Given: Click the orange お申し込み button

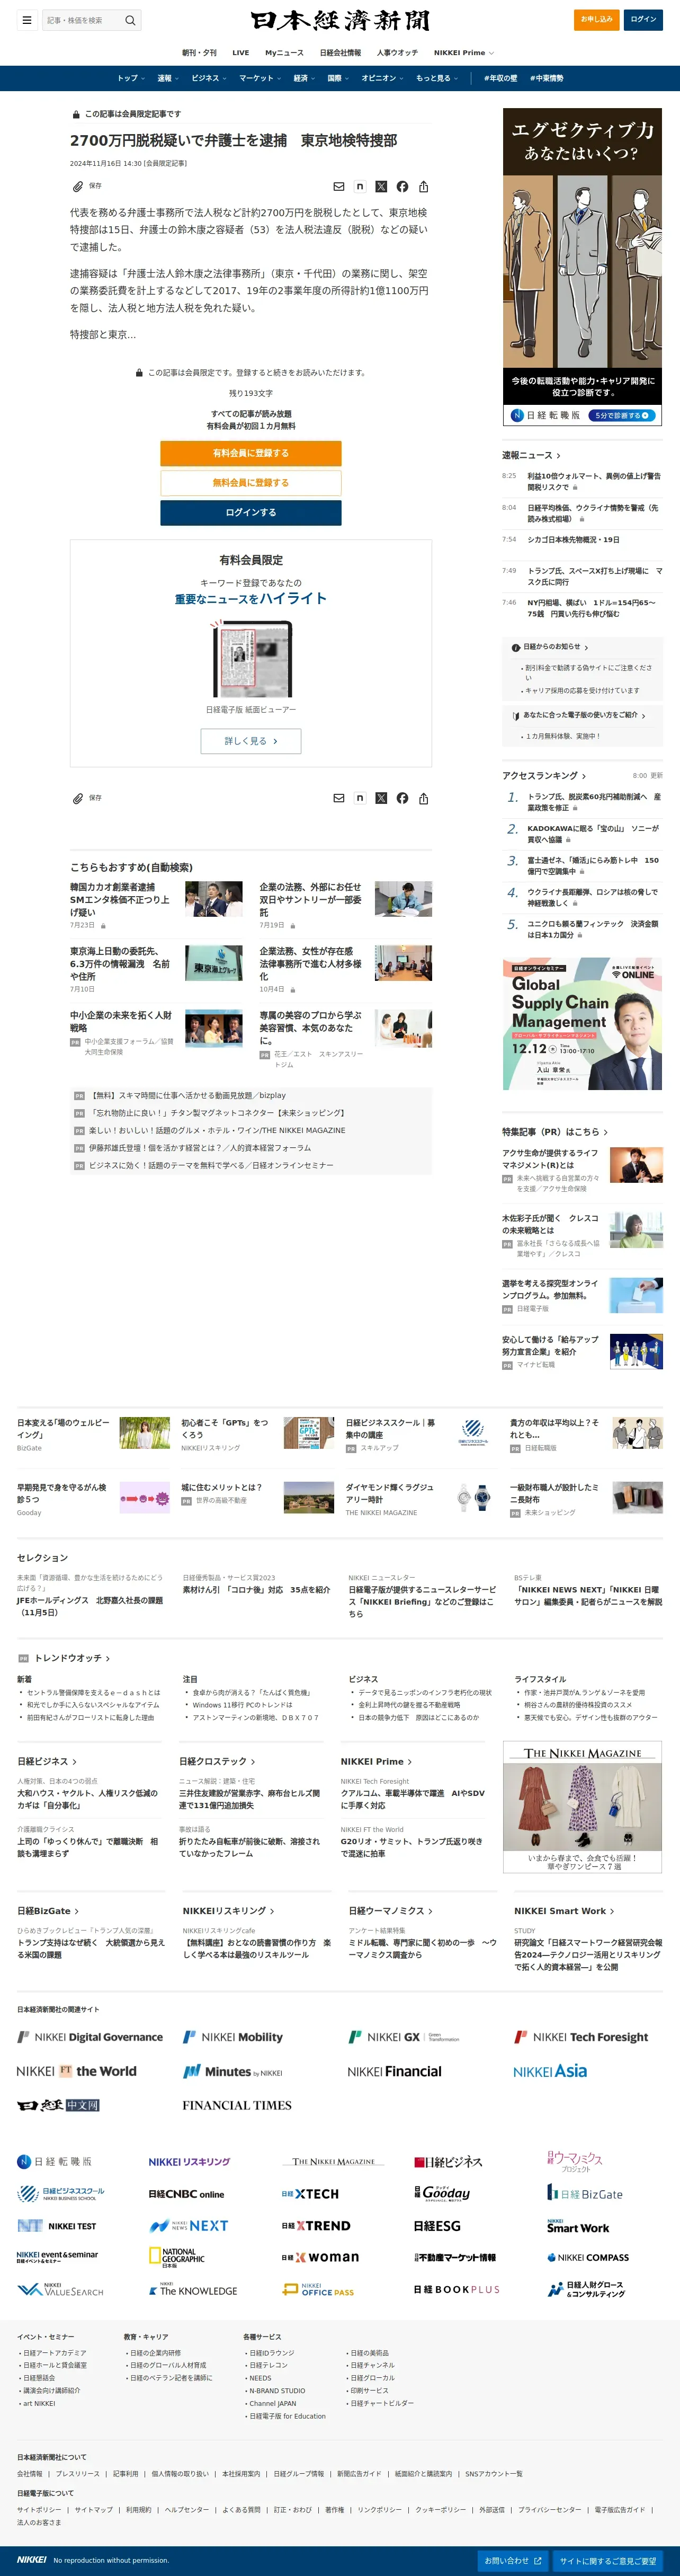Looking at the screenshot, I should click(597, 19).
